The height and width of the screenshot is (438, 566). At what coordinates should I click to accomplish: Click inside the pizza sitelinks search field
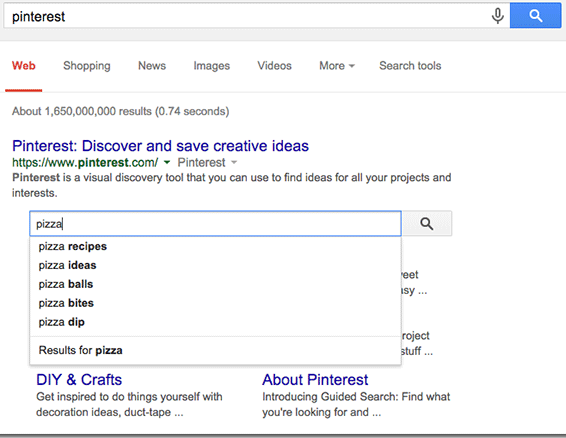tap(215, 224)
